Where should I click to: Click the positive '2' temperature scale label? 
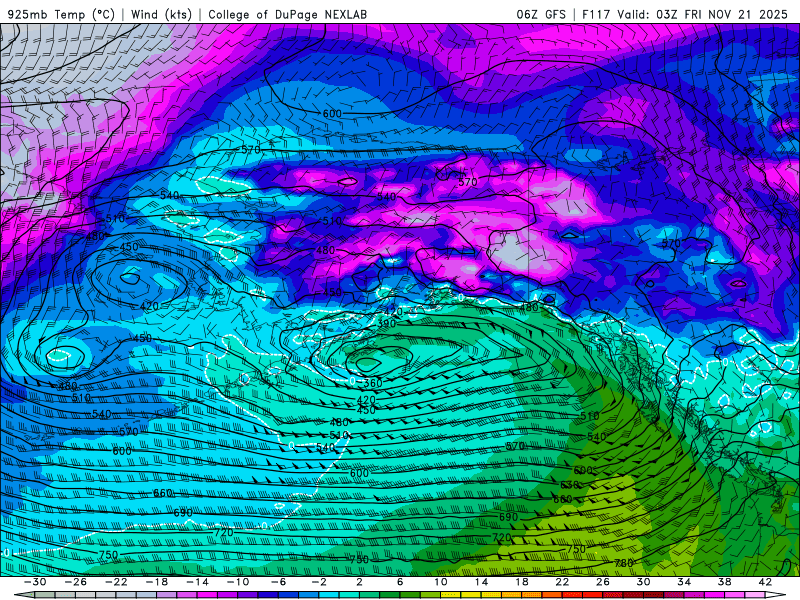(360, 582)
